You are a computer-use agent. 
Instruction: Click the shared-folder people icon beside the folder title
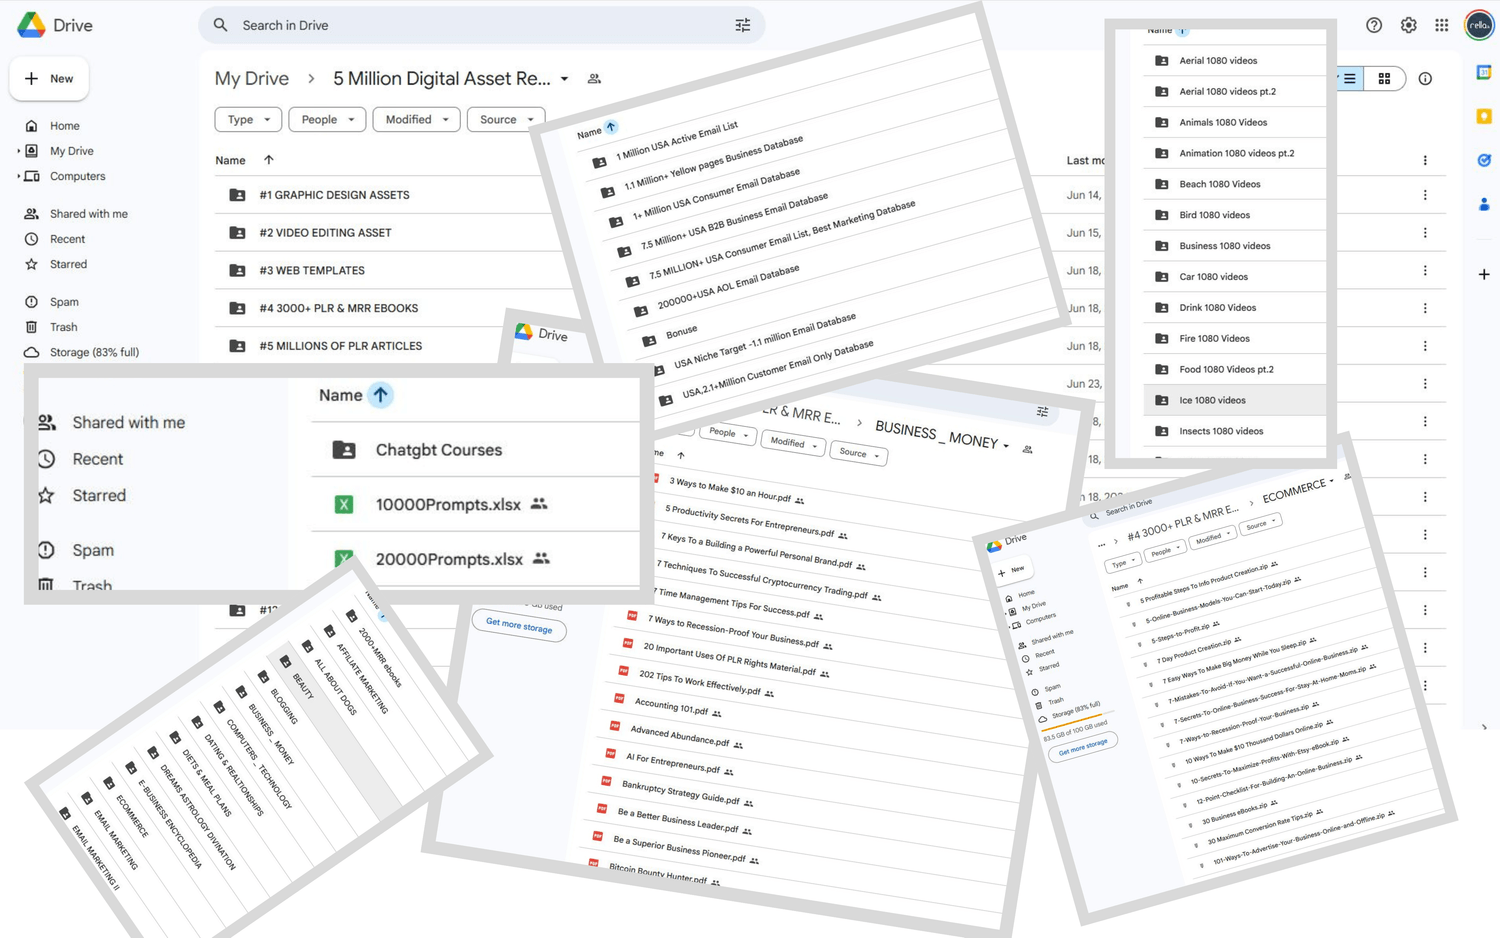coord(594,79)
